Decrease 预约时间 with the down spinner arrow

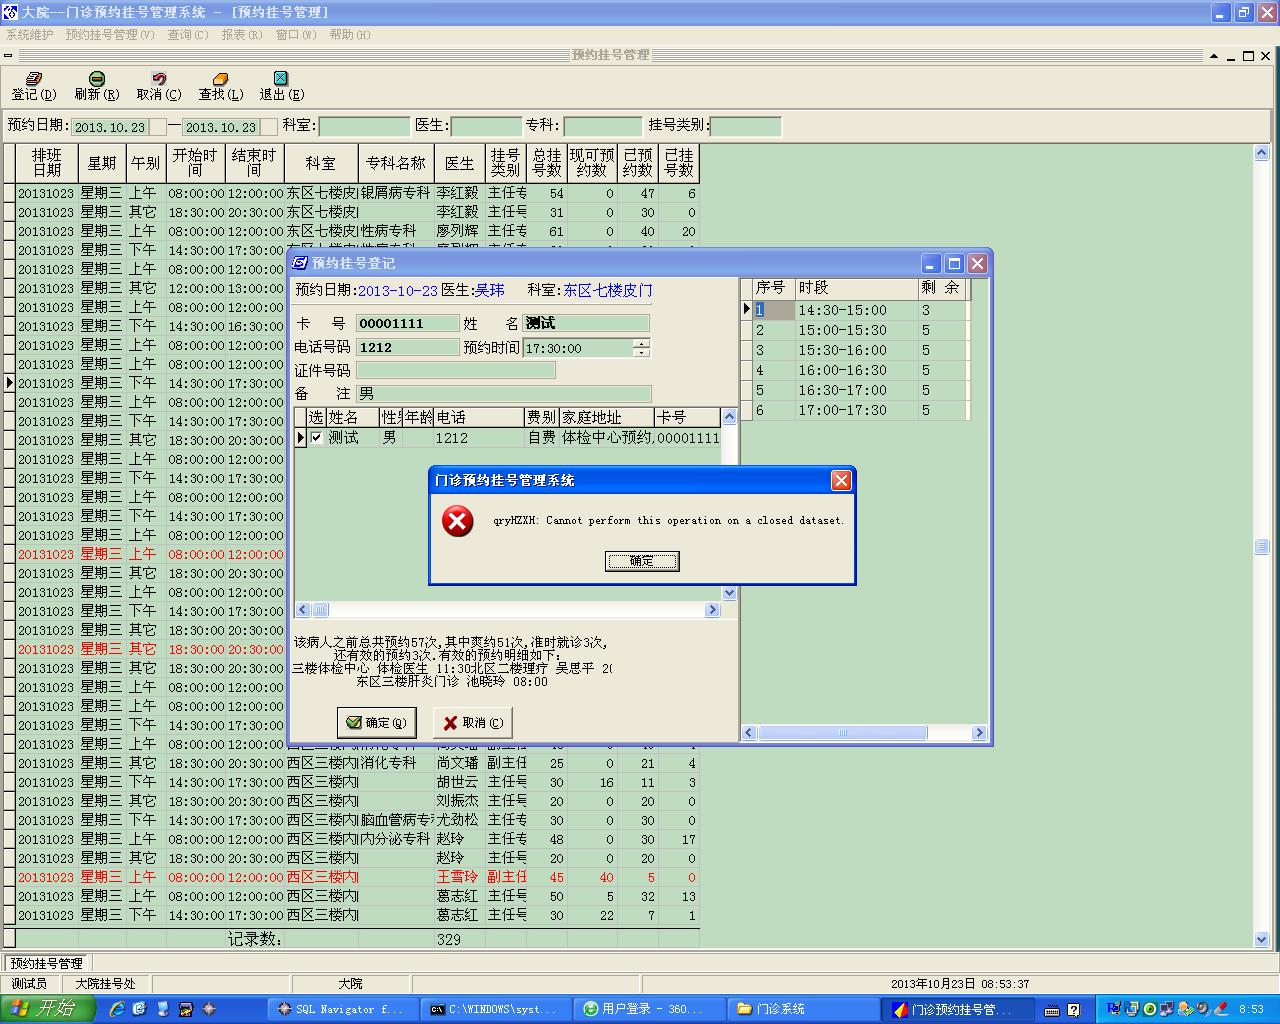point(641,352)
